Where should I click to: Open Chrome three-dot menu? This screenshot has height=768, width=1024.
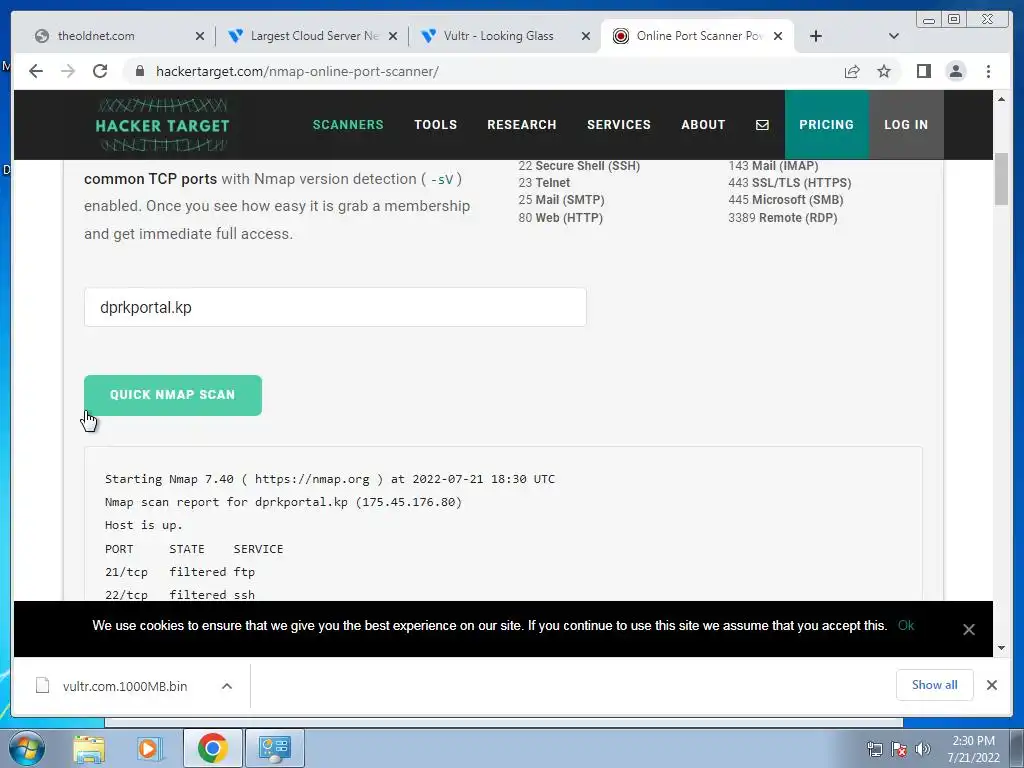tap(988, 71)
